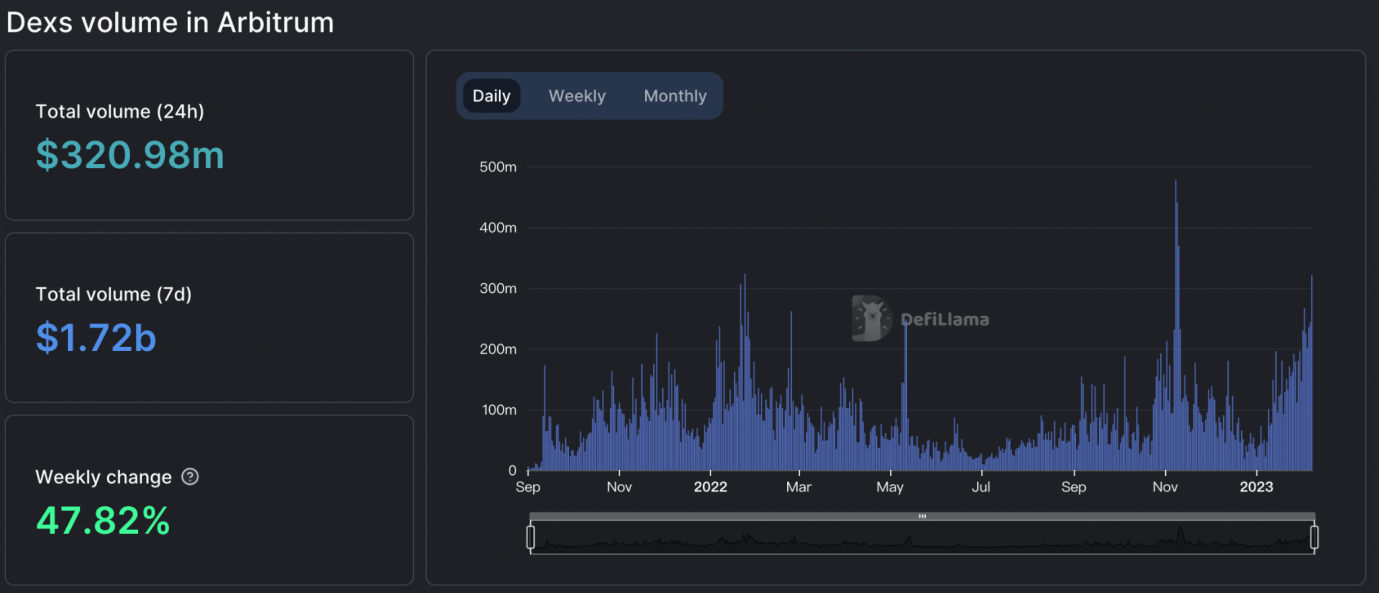Select the Daily chart interval tab
The height and width of the screenshot is (593, 1379).
point(491,96)
